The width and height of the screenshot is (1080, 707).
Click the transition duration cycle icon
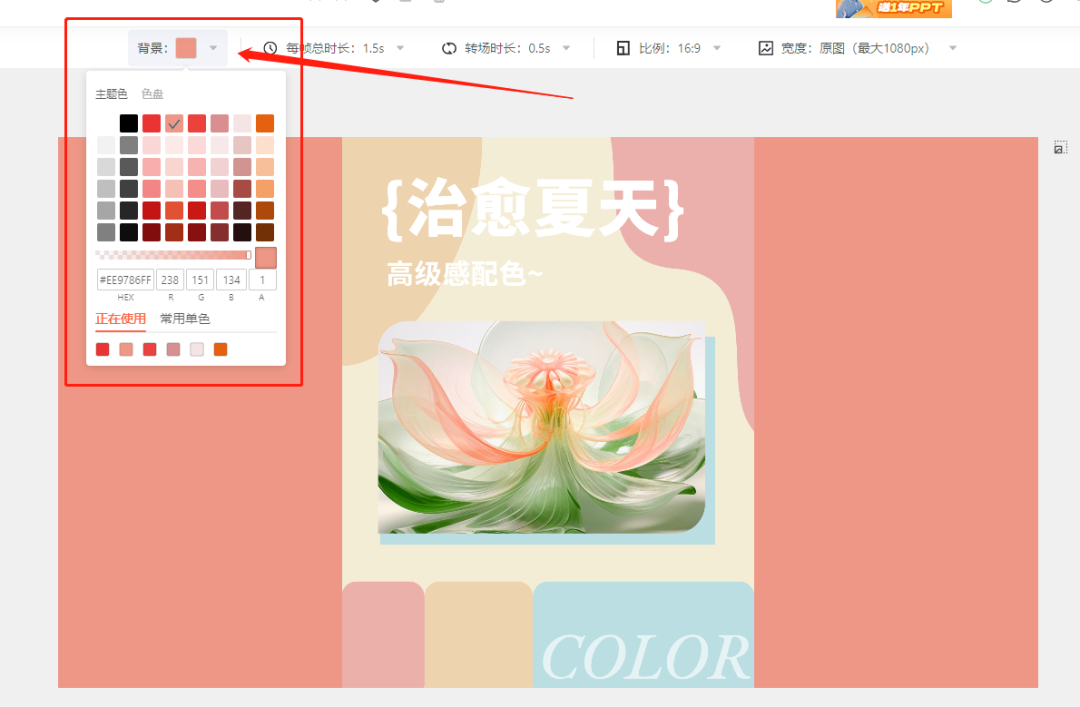(x=449, y=48)
